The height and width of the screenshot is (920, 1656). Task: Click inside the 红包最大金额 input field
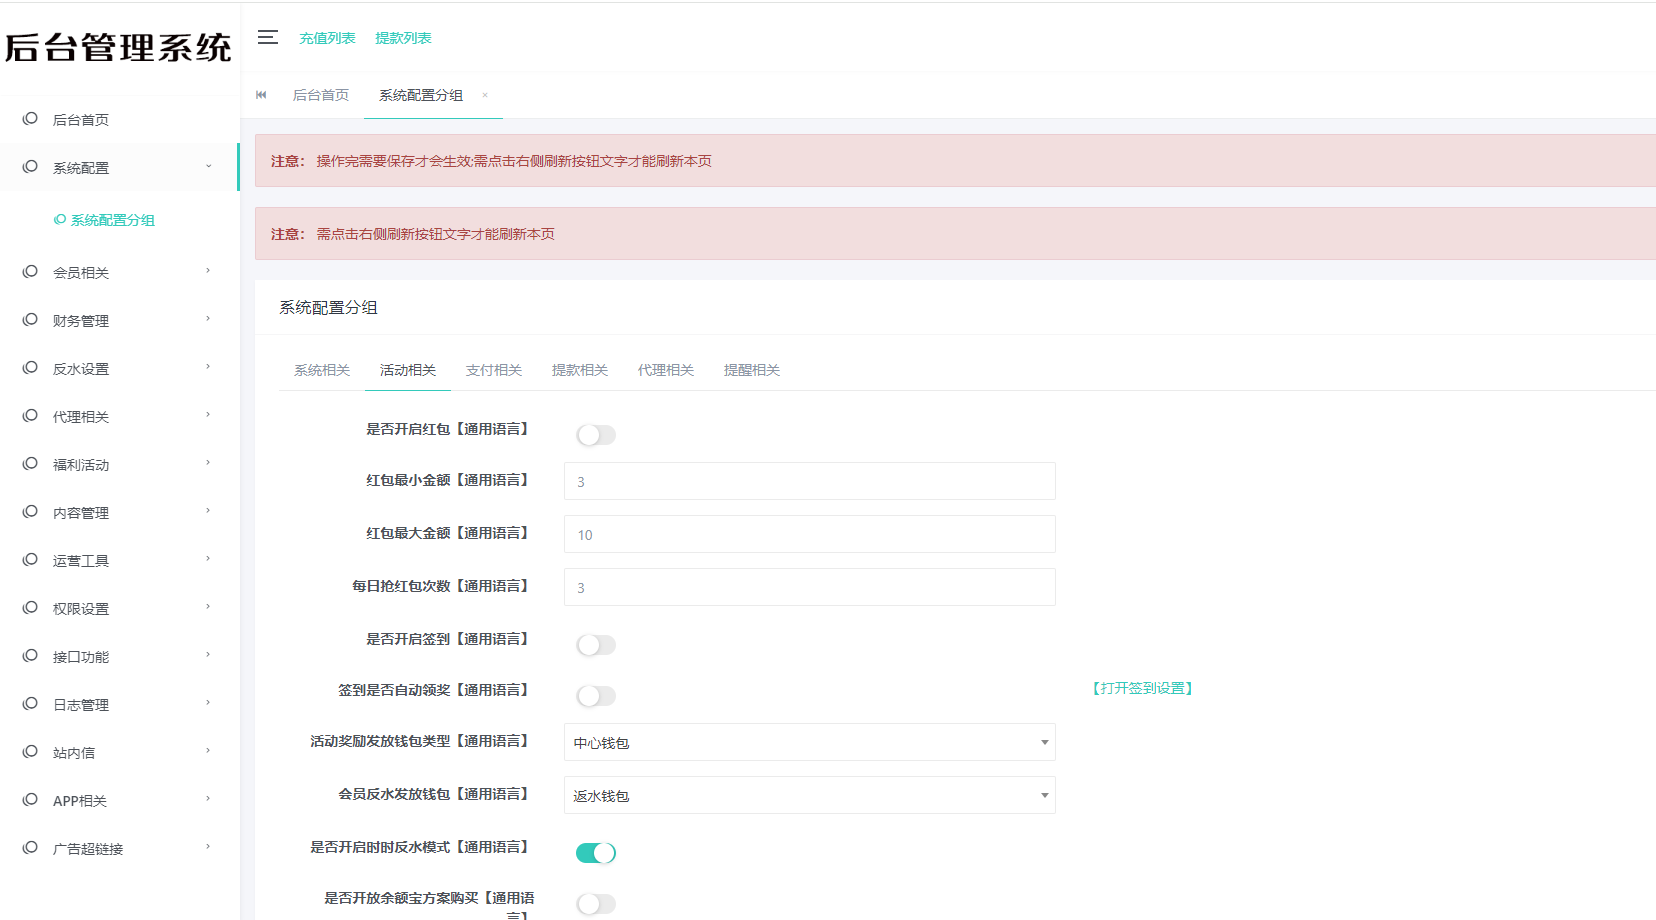click(809, 534)
